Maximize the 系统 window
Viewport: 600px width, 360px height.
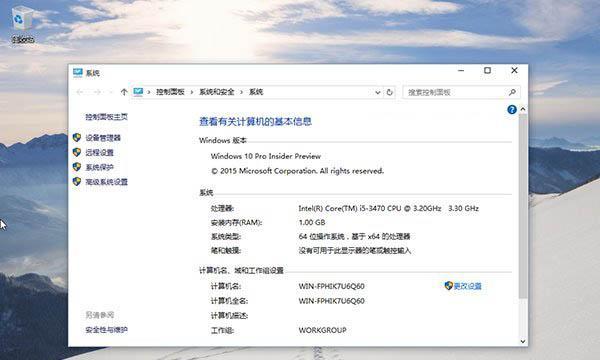[488, 71]
